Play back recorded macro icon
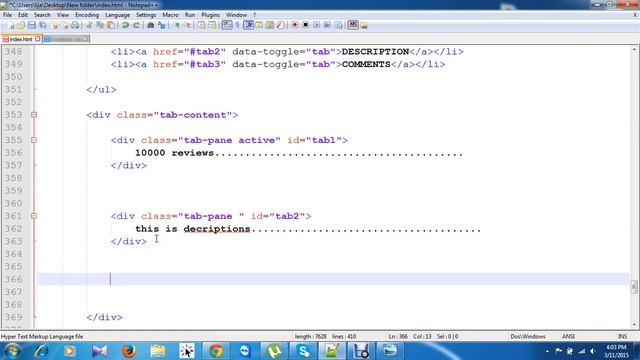 (316, 25)
